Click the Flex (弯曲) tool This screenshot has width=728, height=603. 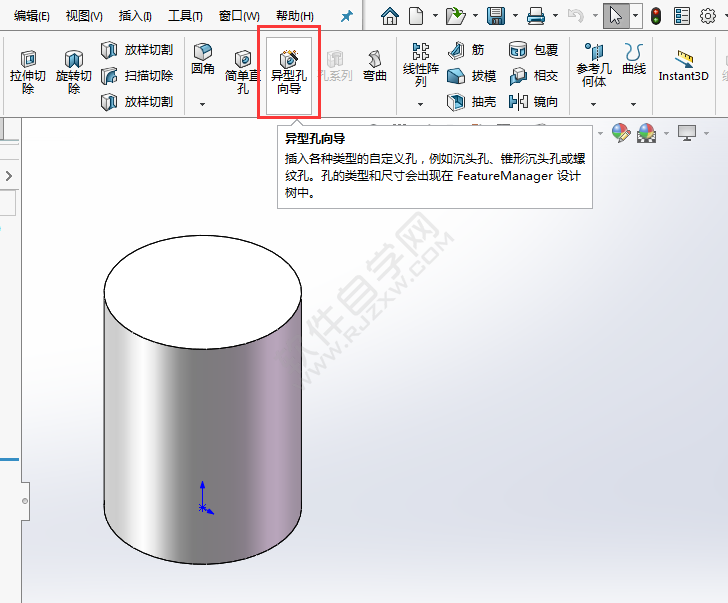pos(375,66)
